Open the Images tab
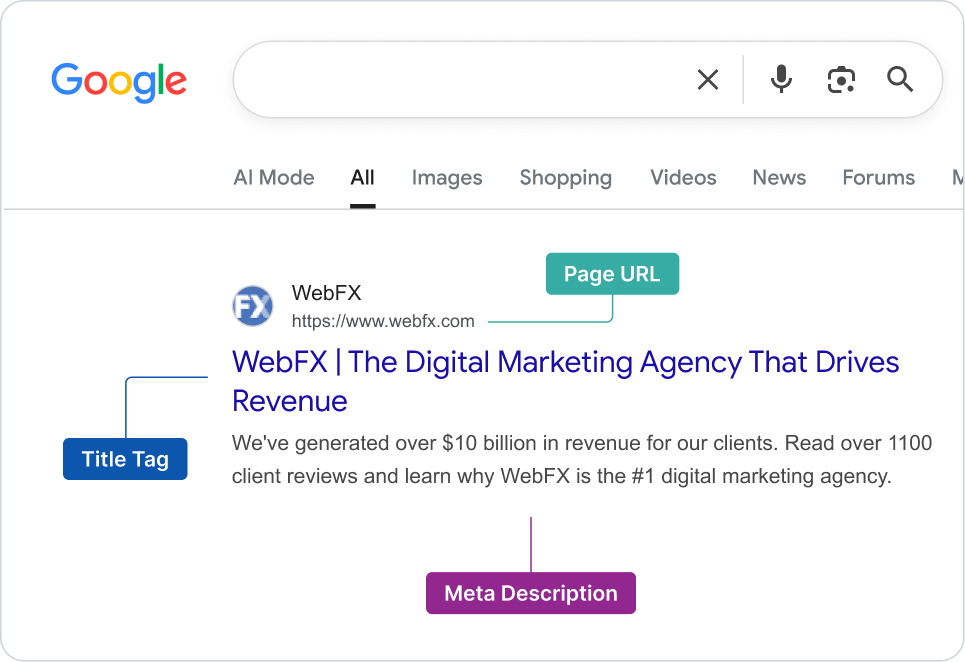The width and height of the screenshot is (965, 662). point(447,178)
